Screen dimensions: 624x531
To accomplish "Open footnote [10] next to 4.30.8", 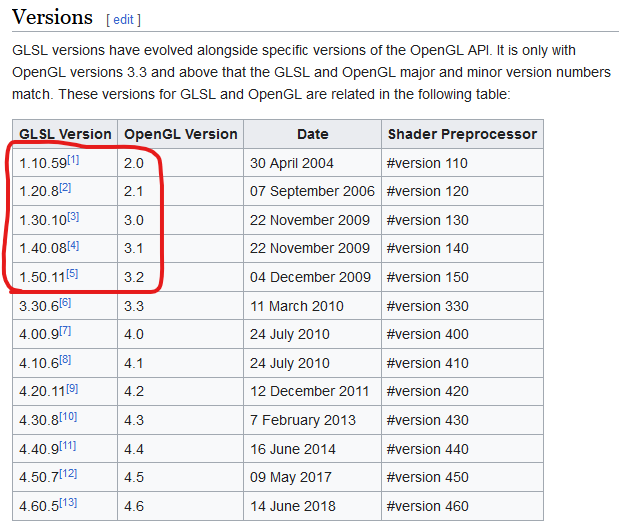I will (x=68, y=416).
